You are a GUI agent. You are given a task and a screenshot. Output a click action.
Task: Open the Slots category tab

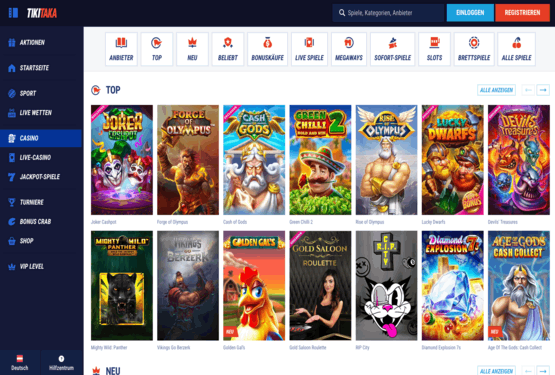point(434,49)
